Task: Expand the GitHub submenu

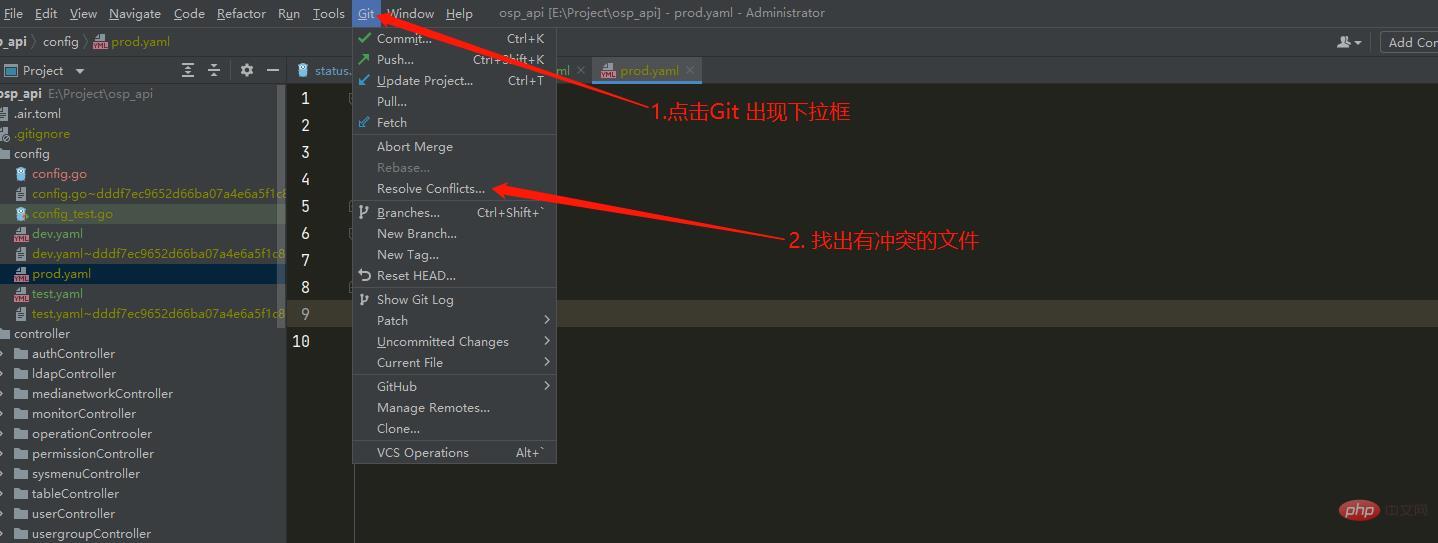Action: 454,387
